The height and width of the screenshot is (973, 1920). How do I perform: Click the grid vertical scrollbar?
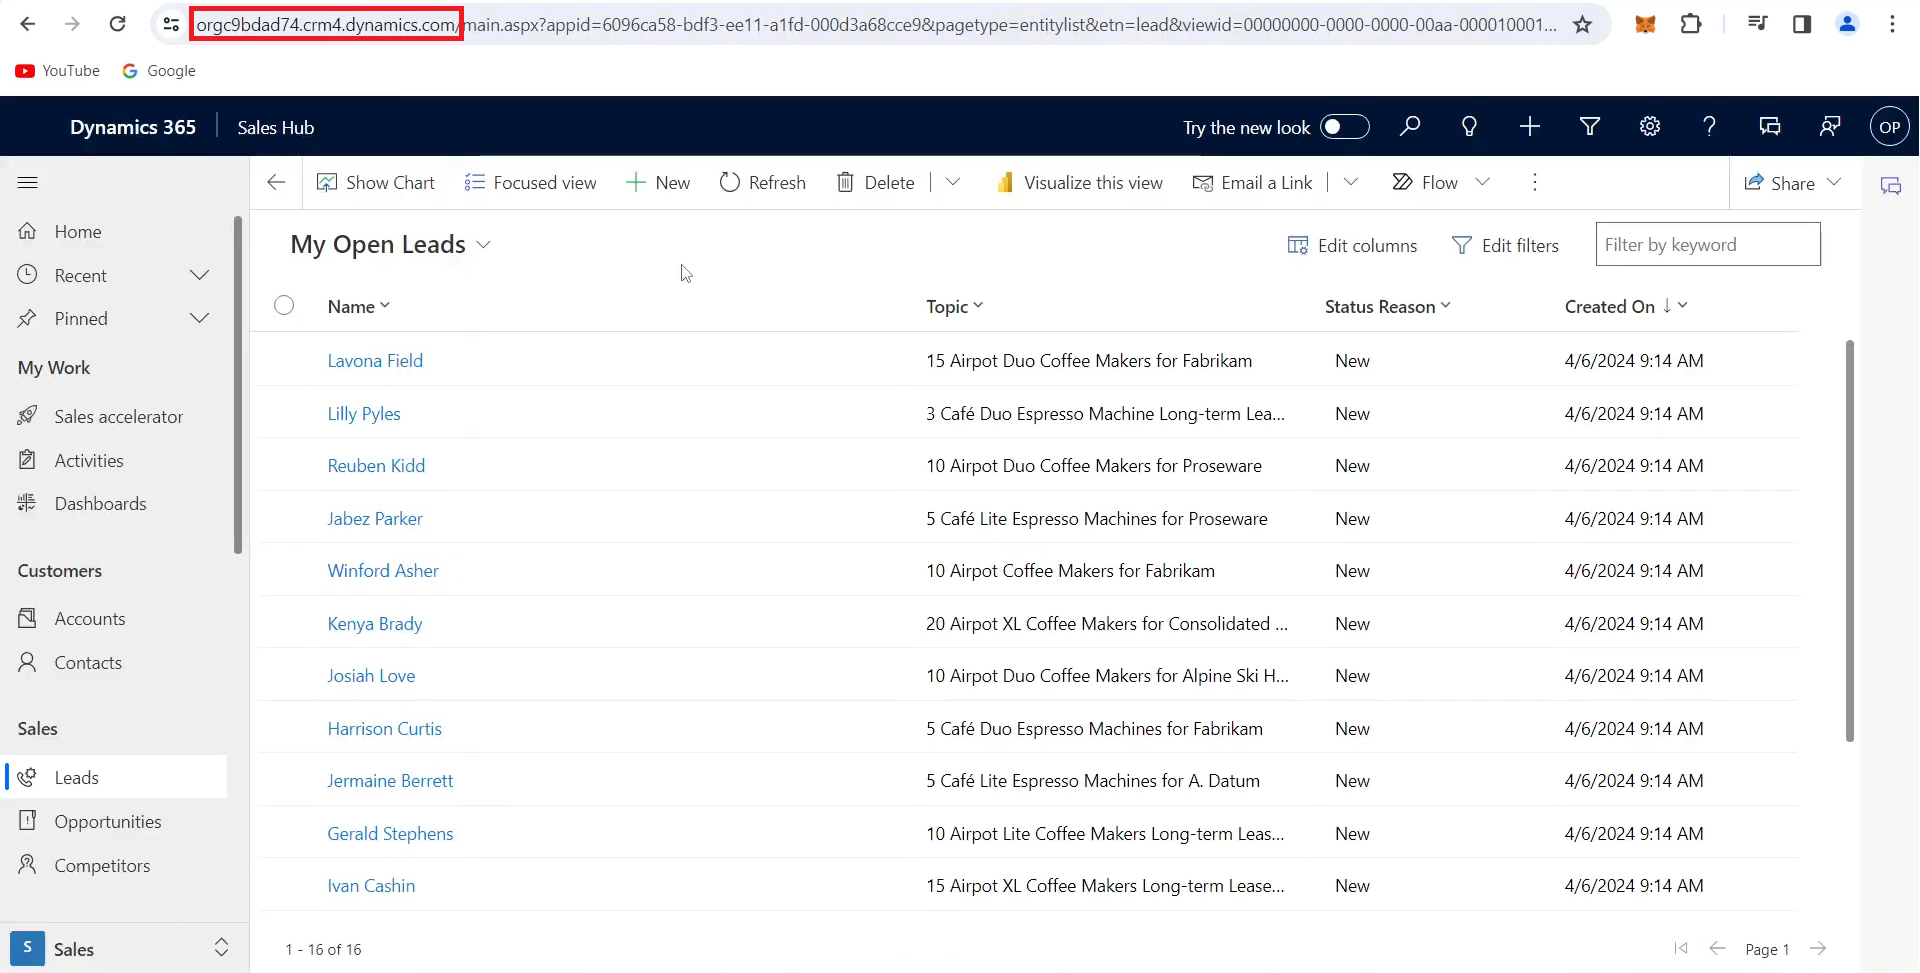1849,540
